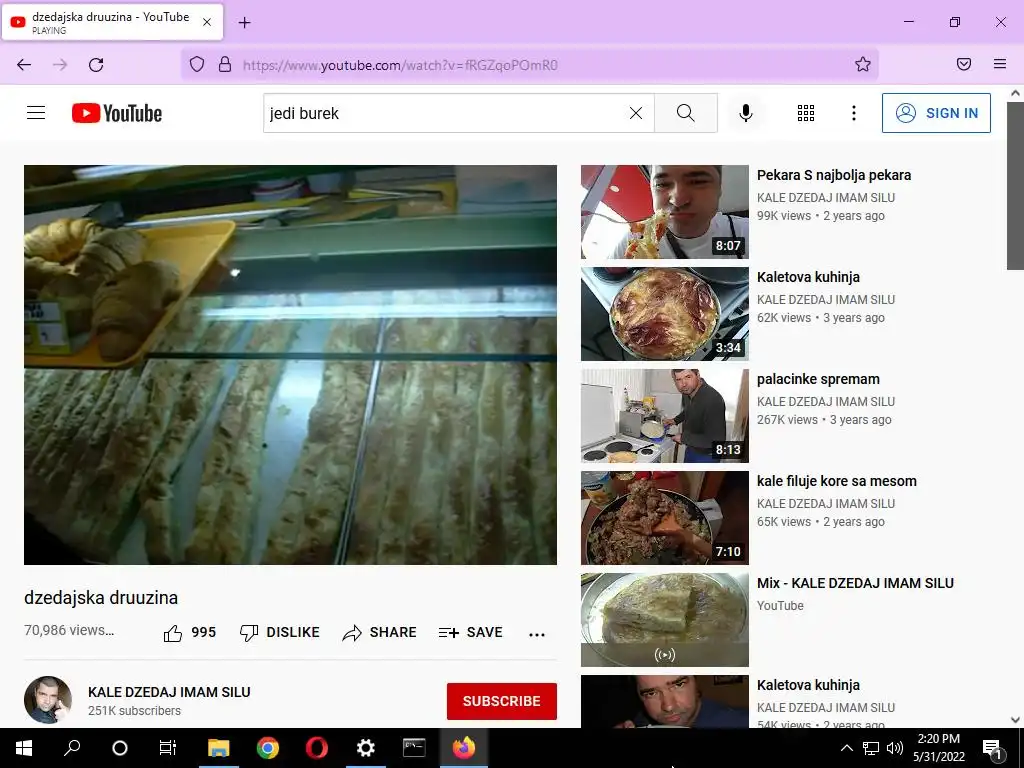1024x768 pixels.
Task: Open the notification center icon
Action: 992,748
